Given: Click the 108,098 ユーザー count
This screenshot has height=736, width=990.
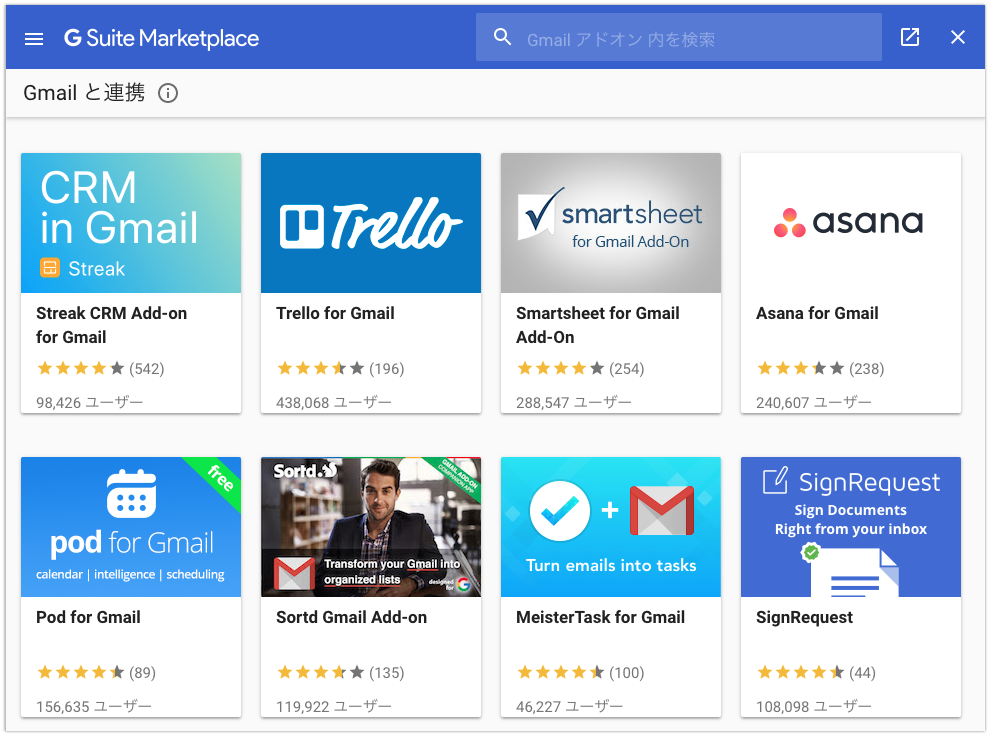Looking at the screenshot, I should click(x=813, y=707).
